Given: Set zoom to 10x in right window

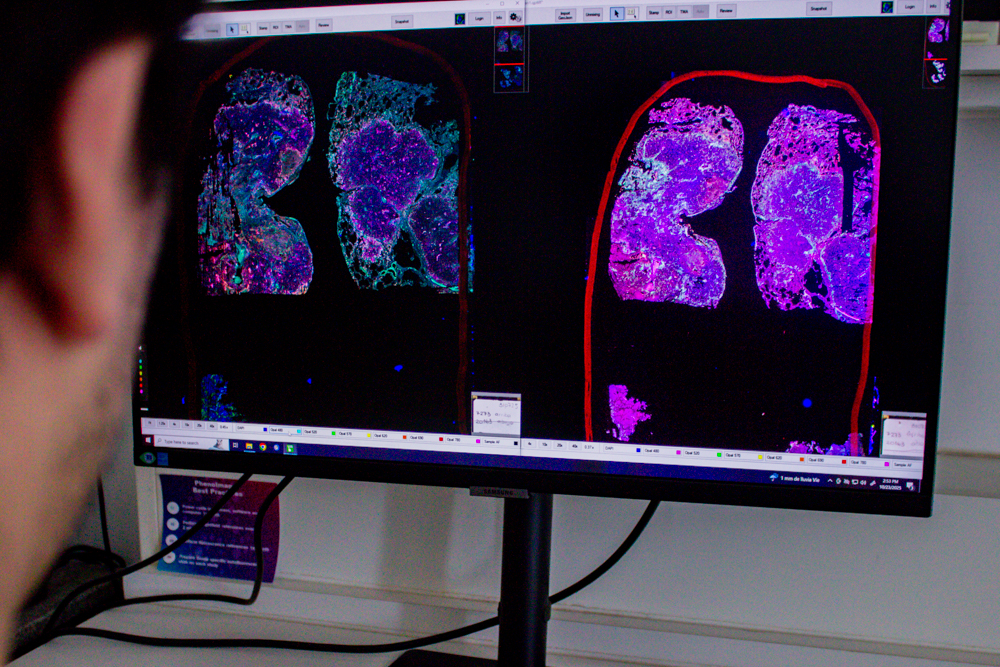Looking at the screenshot, I should pyautogui.click(x=544, y=444).
